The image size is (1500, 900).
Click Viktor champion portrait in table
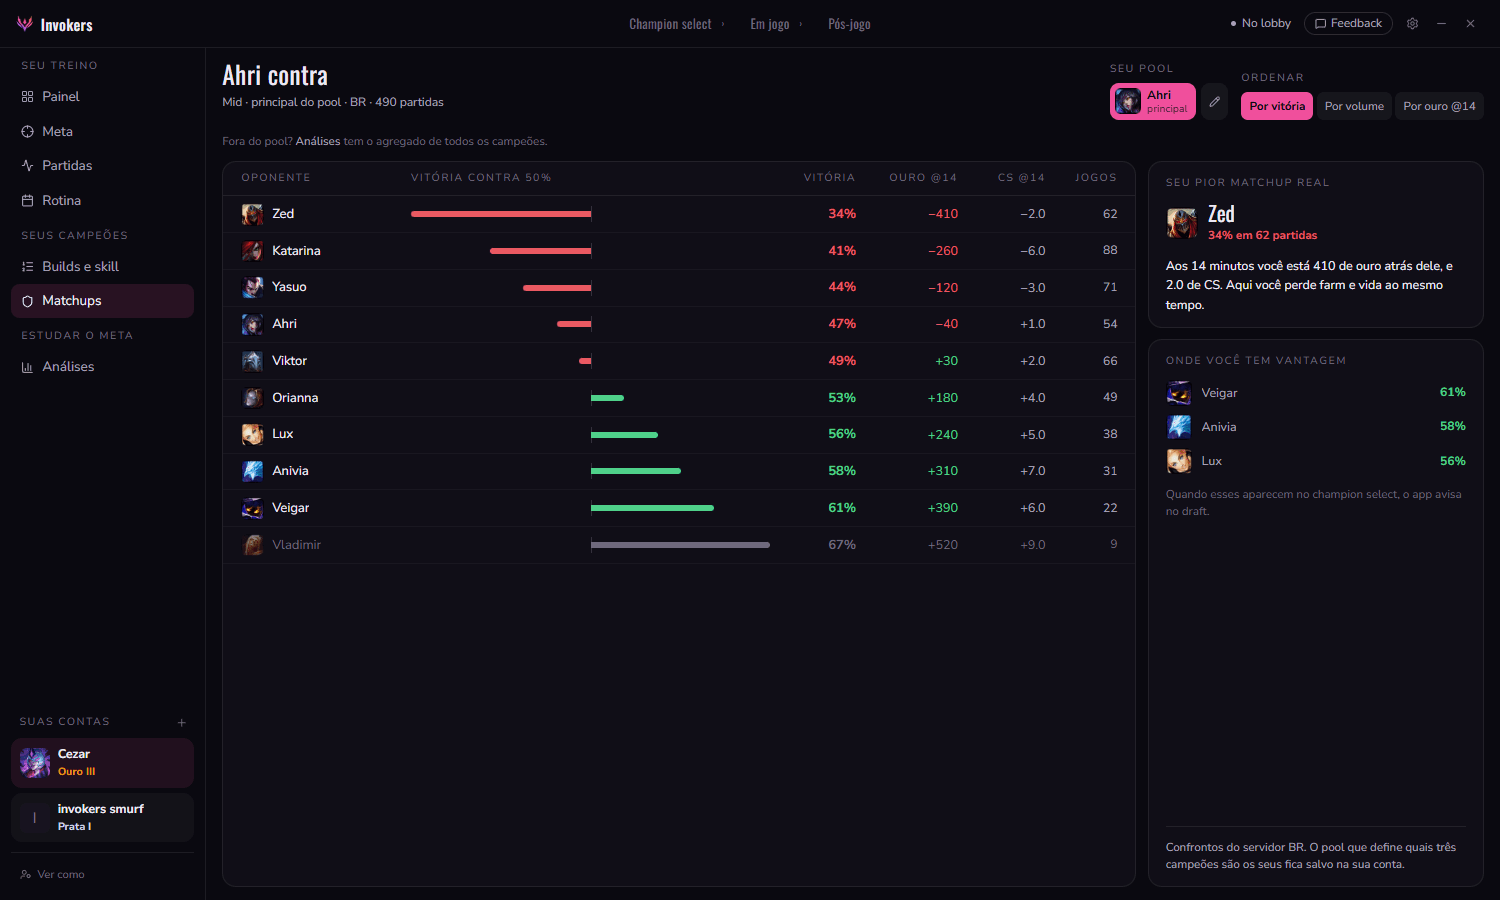tap(252, 361)
